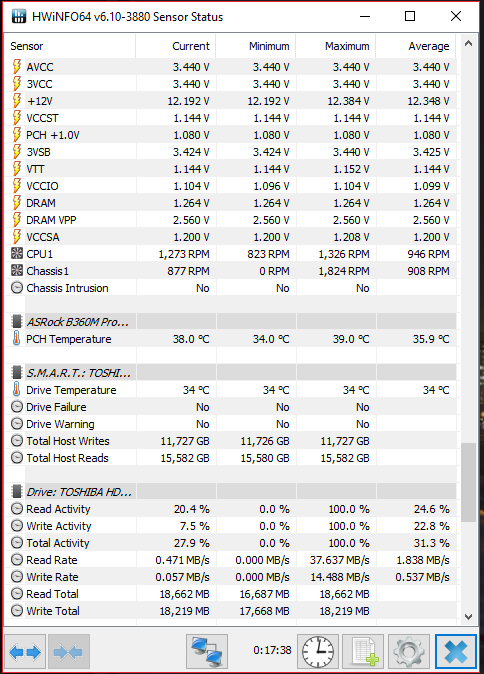Close sensor window with blue X button
484x674 pixels.
tap(455, 652)
